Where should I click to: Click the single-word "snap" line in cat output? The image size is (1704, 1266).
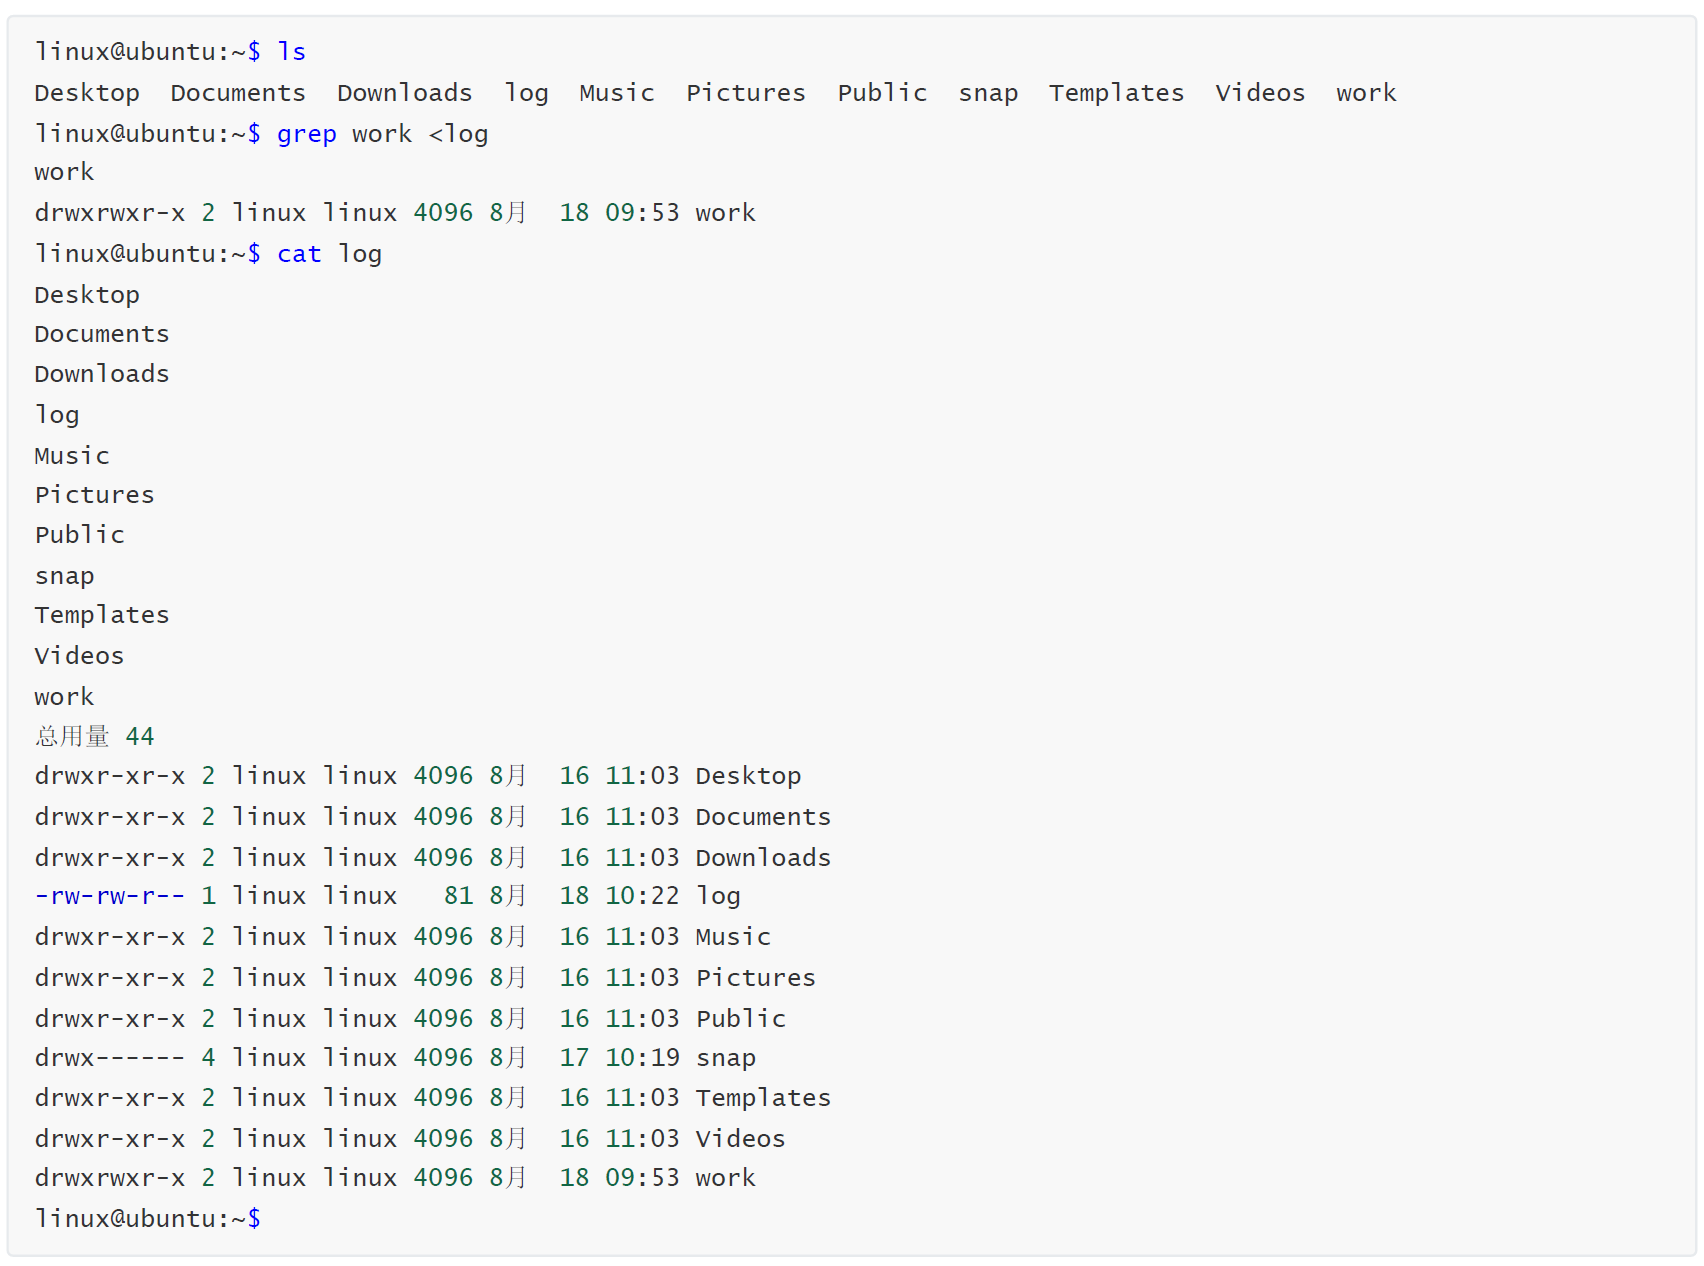click(64, 576)
